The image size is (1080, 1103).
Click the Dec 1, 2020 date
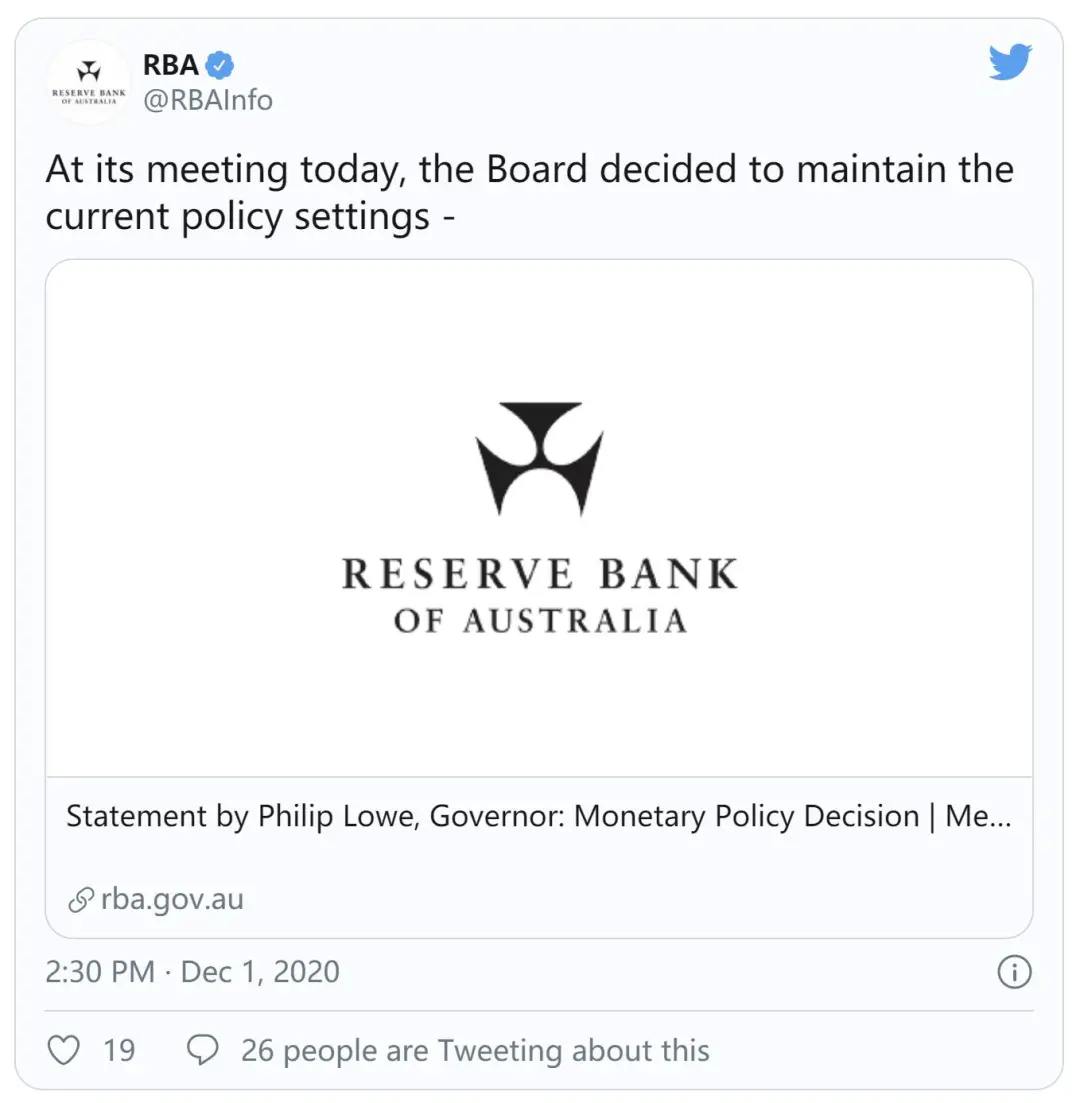[x=260, y=972]
